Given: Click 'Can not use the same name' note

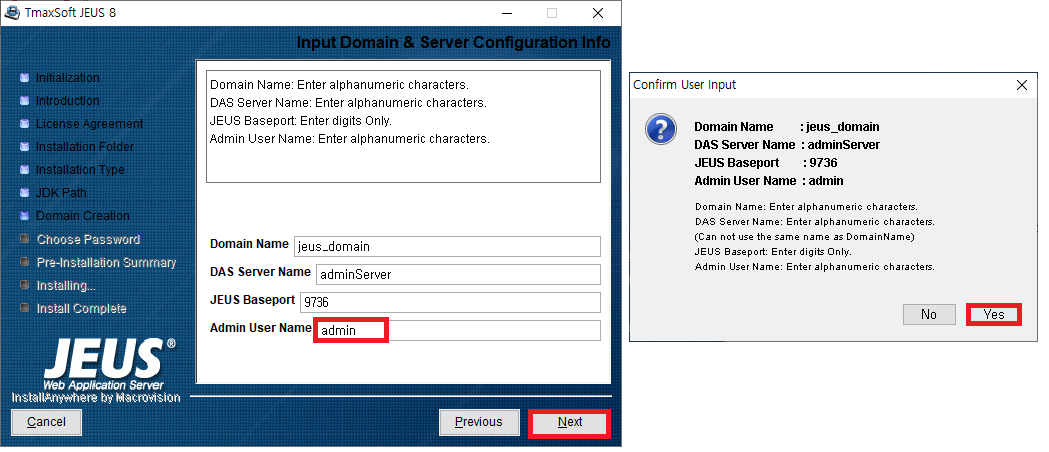Looking at the screenshot, I should [x=805, y=237].
